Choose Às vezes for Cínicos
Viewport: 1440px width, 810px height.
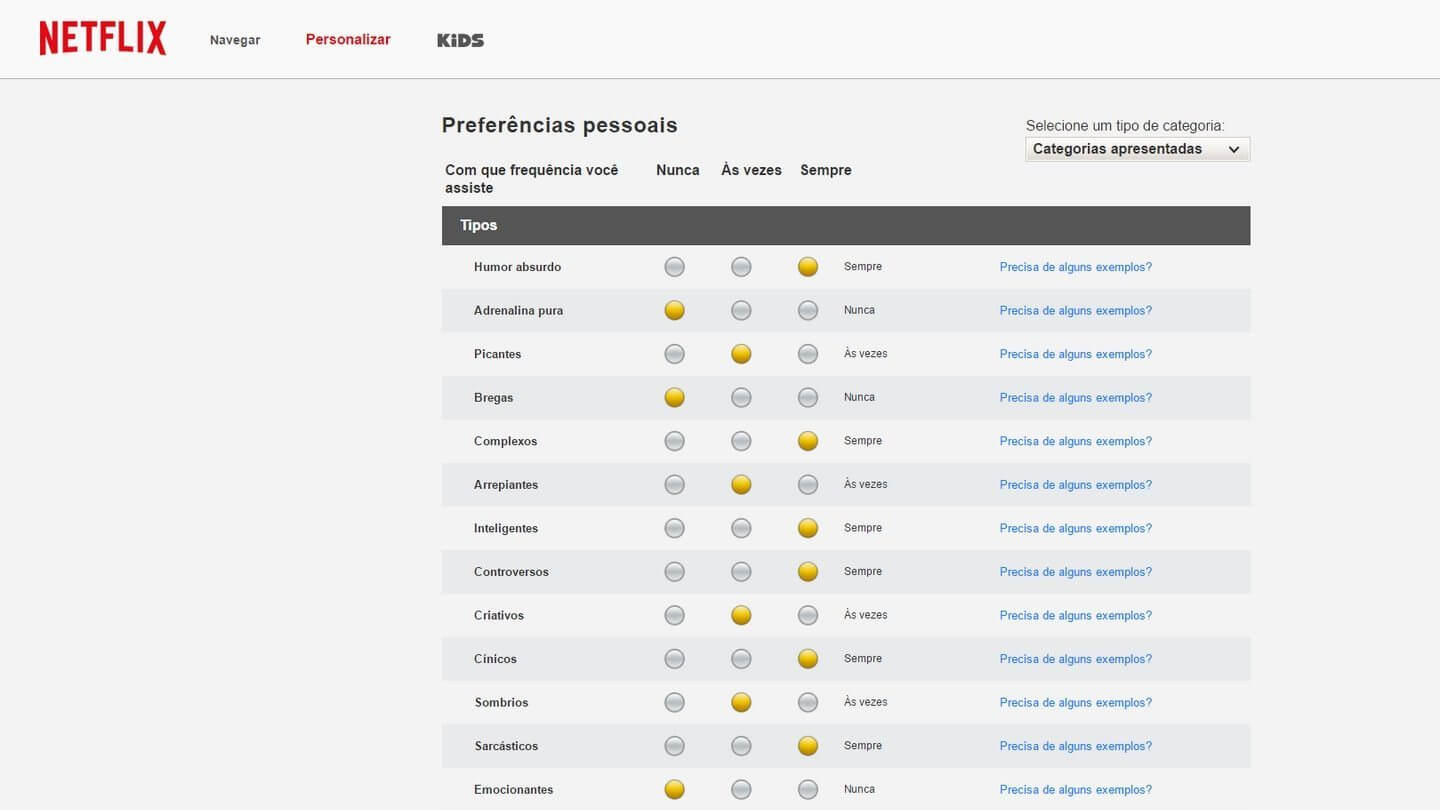pos(741,659)
